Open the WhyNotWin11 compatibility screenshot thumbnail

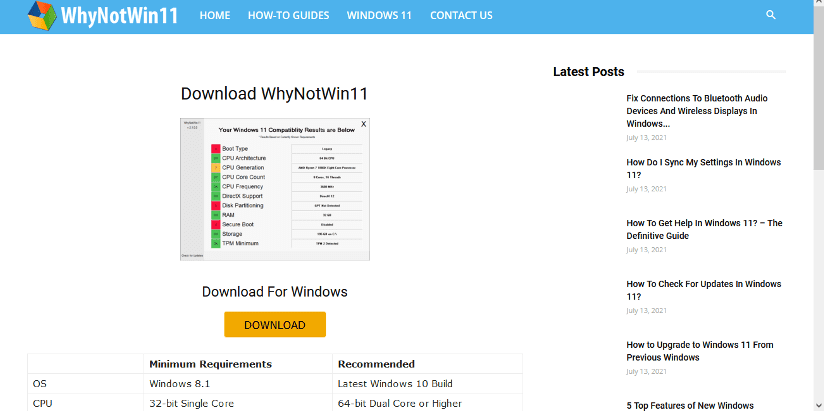click(275, 189)
